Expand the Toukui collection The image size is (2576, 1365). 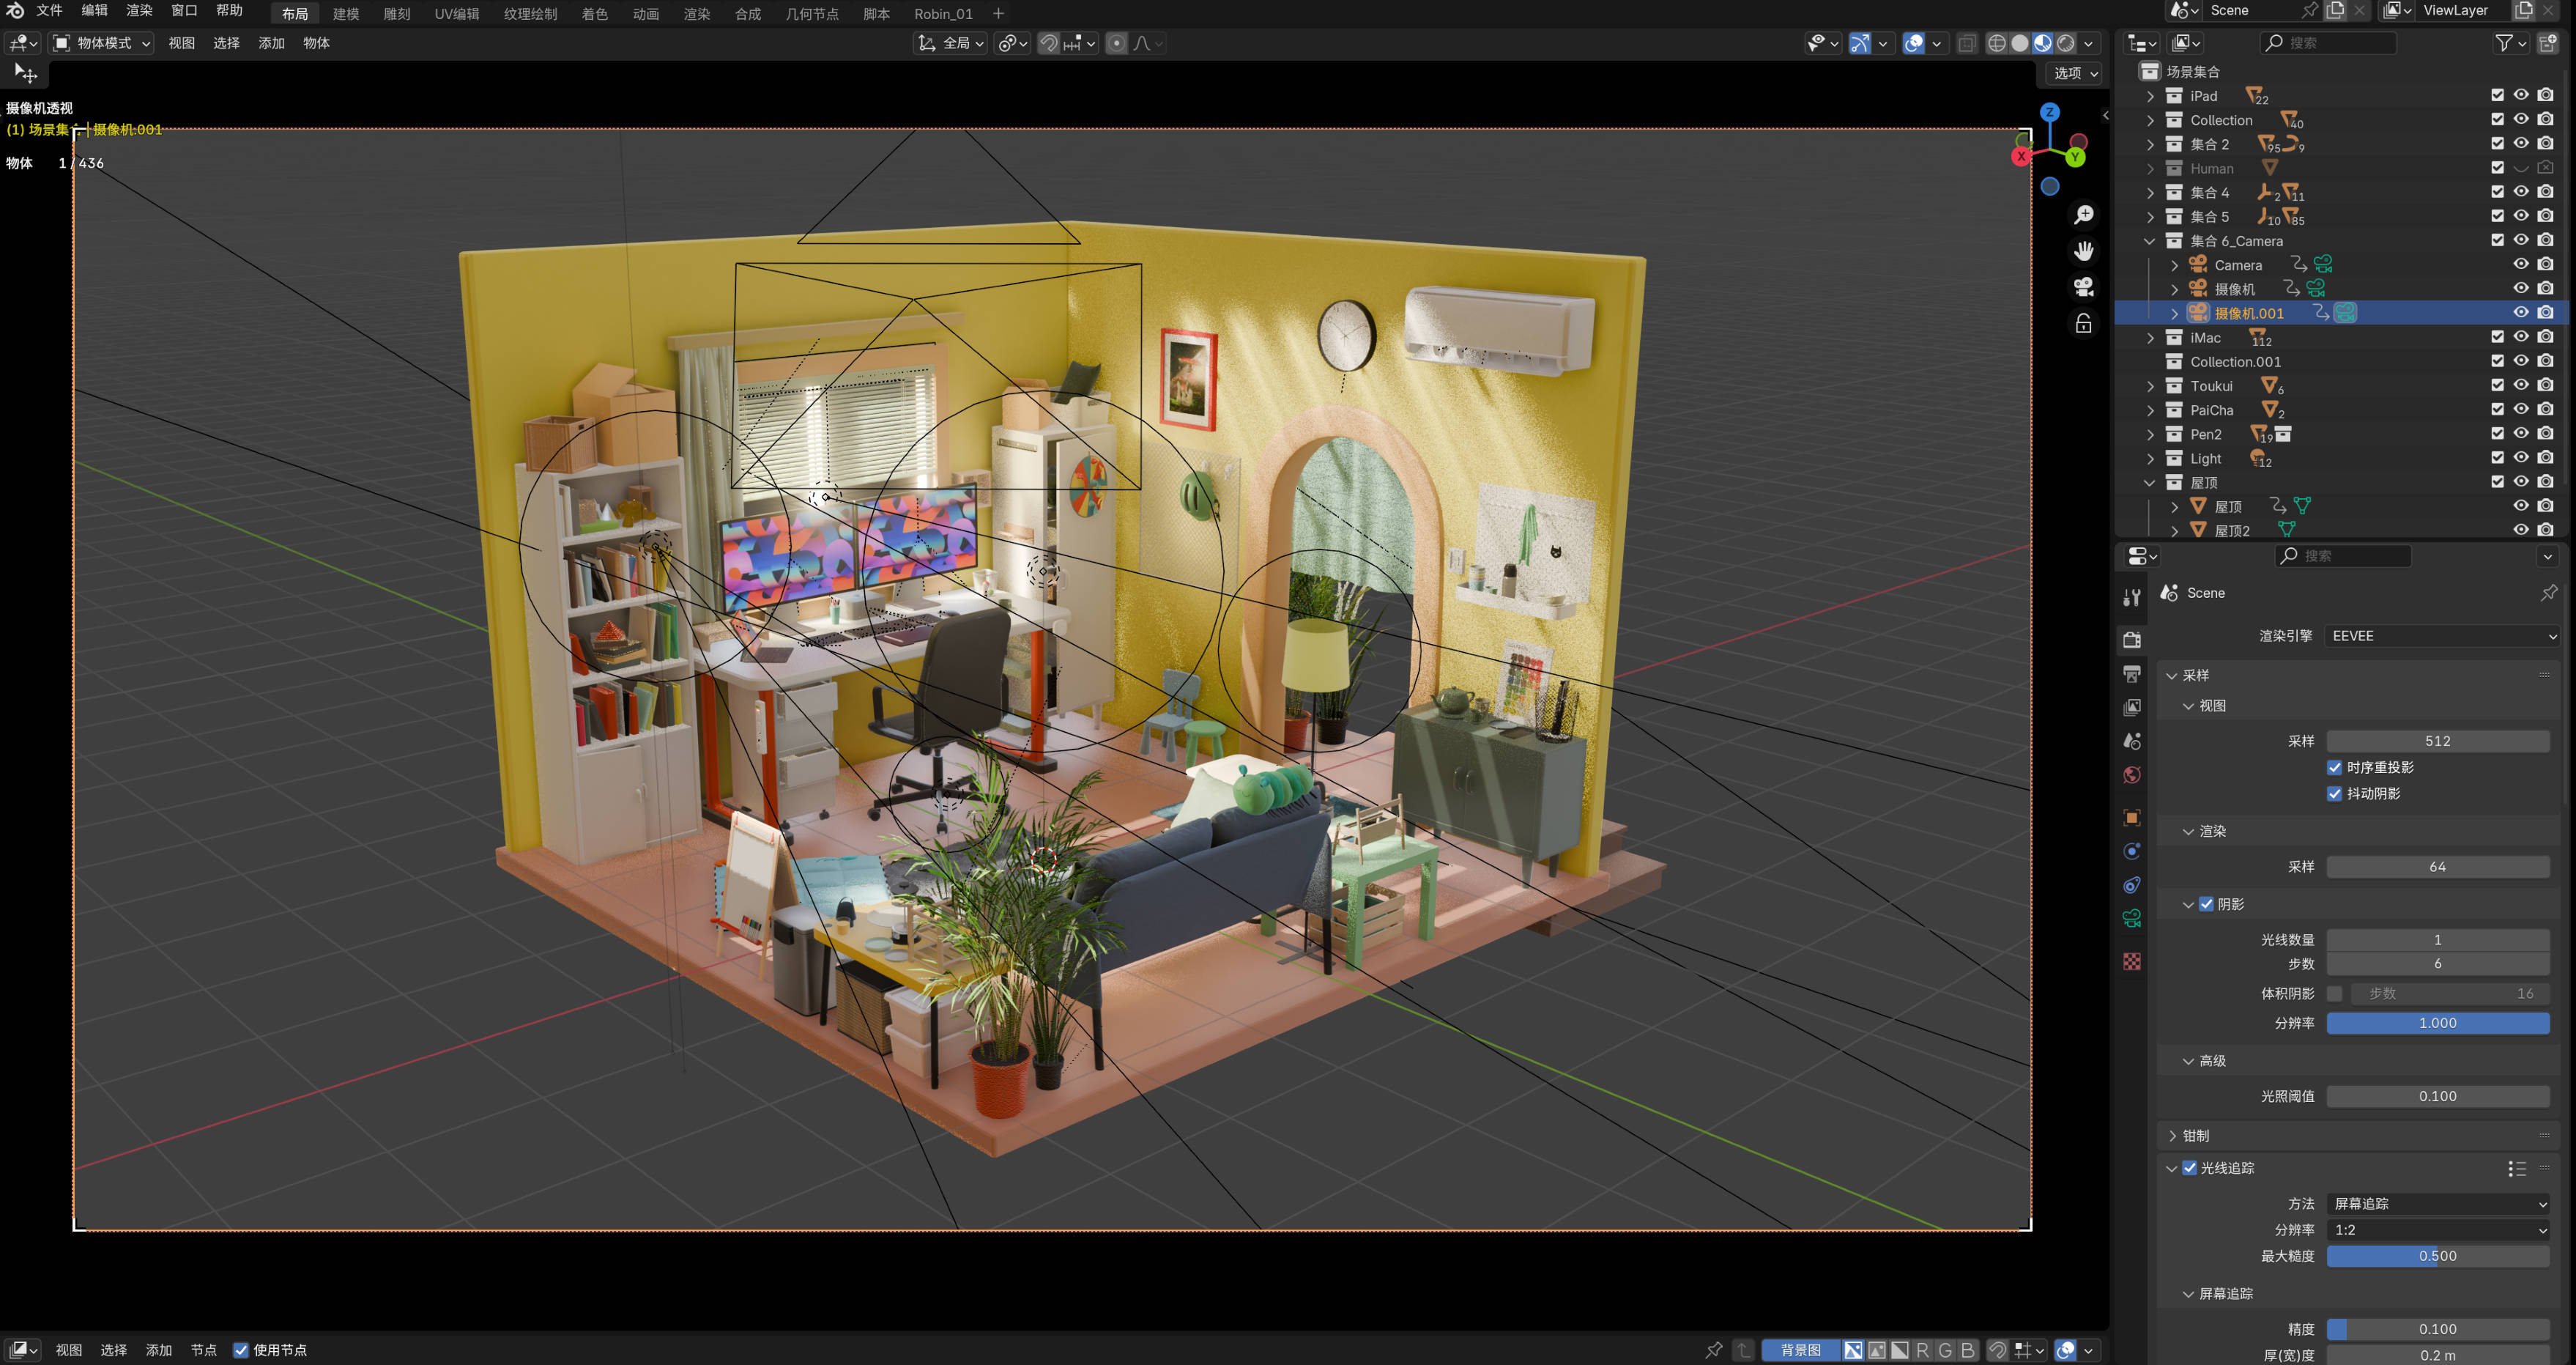point(2150,386)
